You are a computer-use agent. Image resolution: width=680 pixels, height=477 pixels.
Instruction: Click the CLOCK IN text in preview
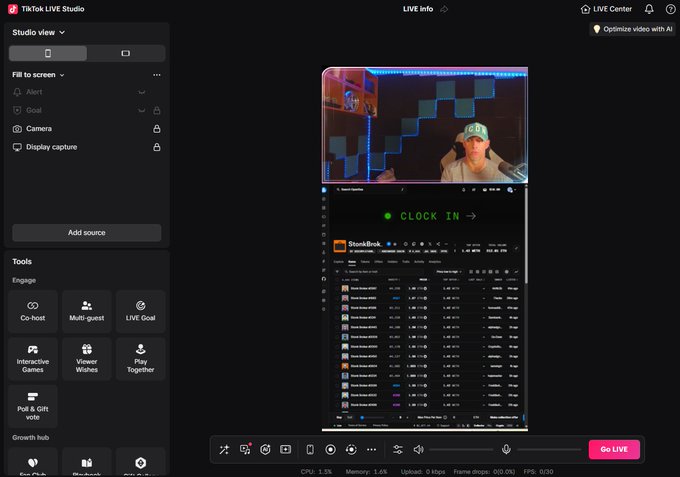pos(429,216)
